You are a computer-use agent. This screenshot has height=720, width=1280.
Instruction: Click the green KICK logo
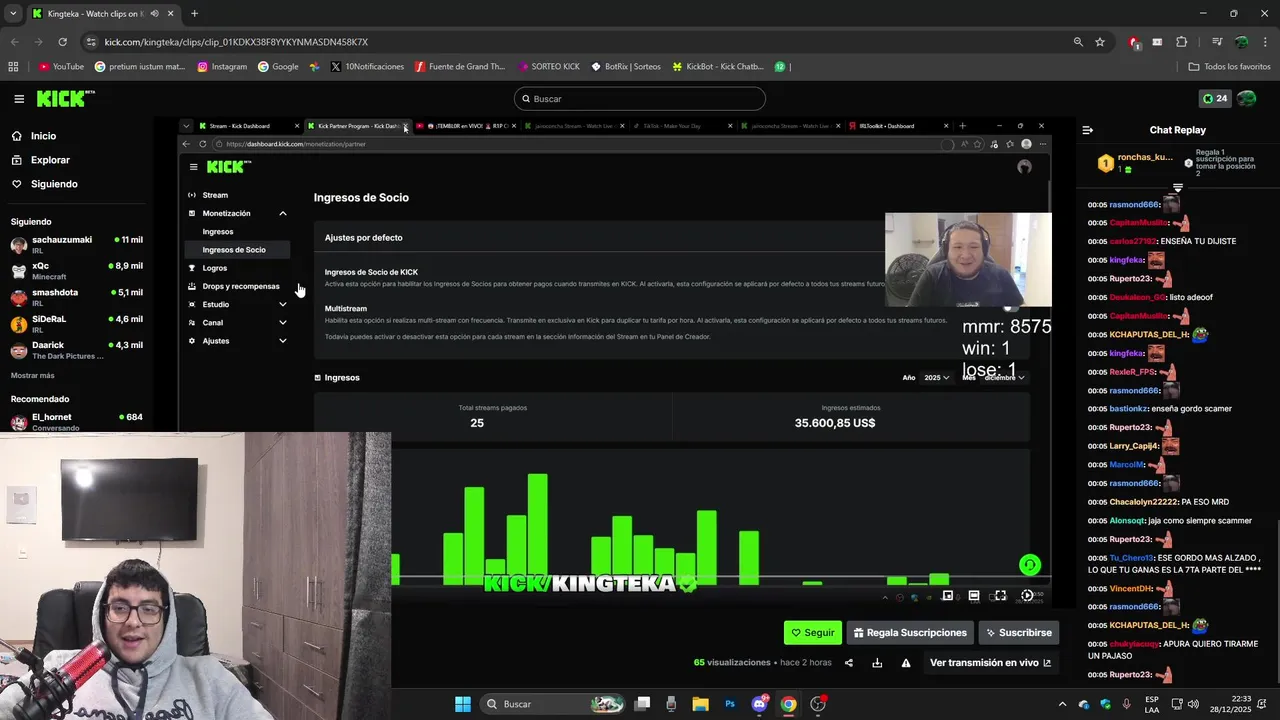(65, 98)
